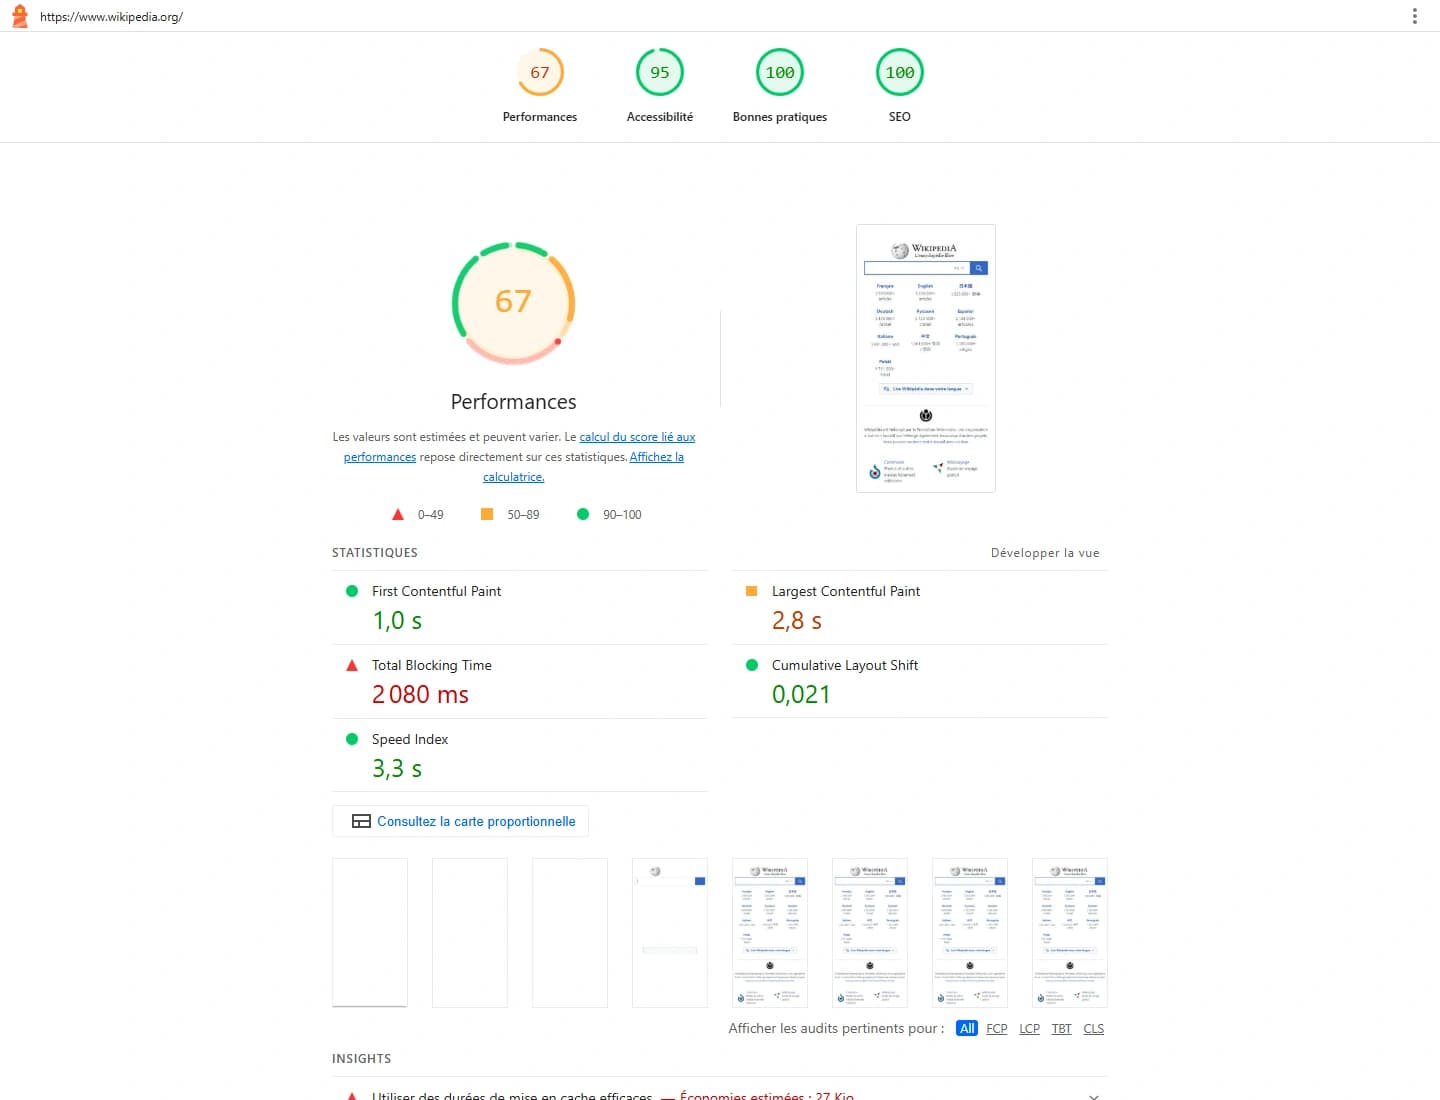Expand the Total Blocking Time metric row
The width and height of the screenshot is (1440, 1100).
[x=520, y=681]
